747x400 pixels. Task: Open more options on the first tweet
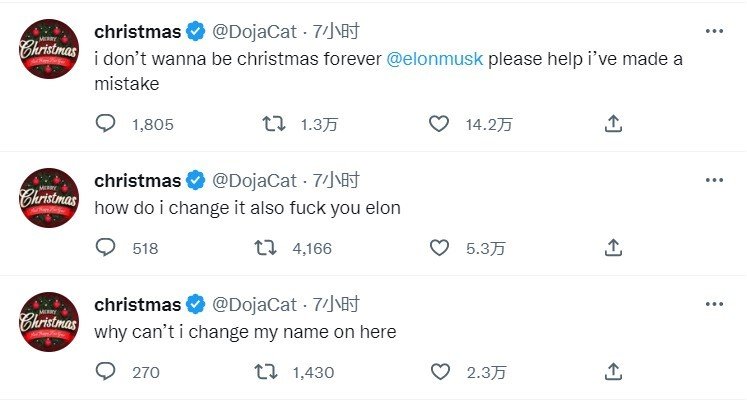point(713,31)
